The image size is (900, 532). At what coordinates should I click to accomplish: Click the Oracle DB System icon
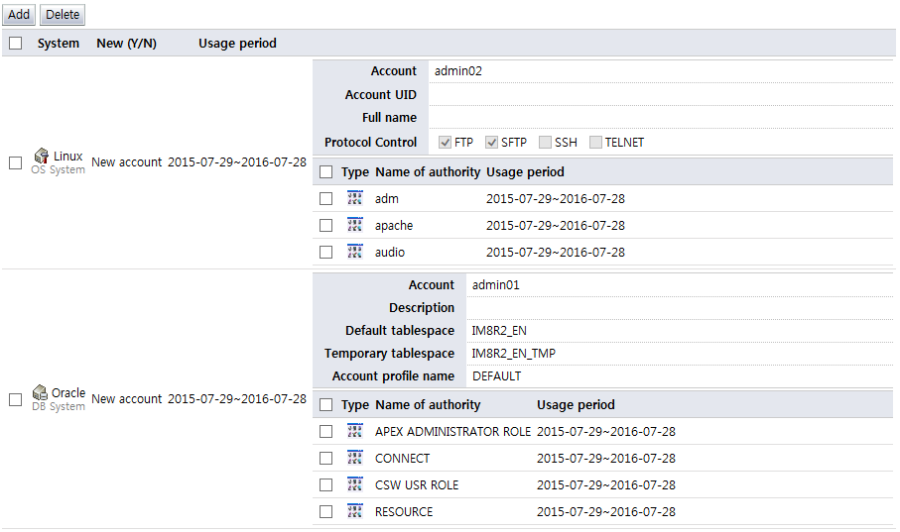41,393
